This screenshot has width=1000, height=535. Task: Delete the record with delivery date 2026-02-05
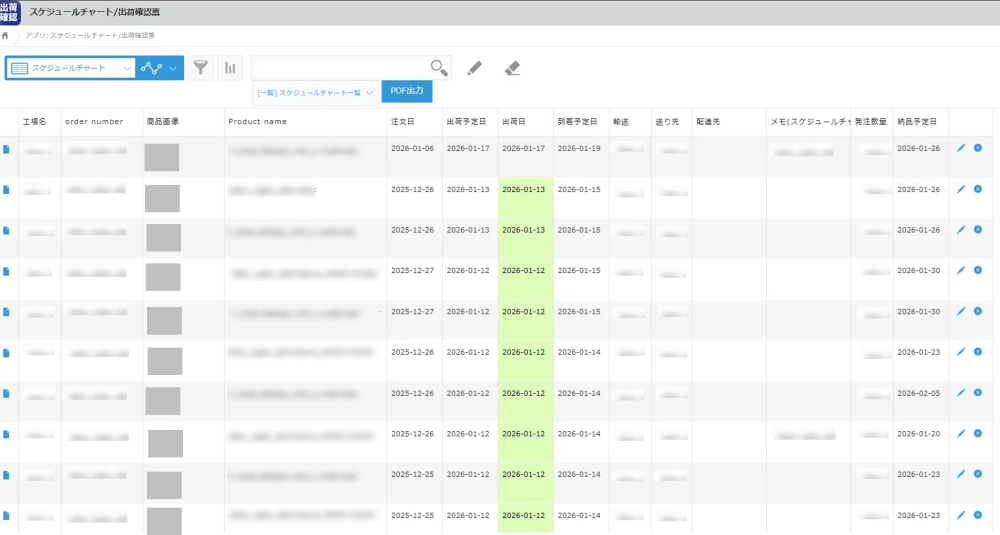[978, 393]
